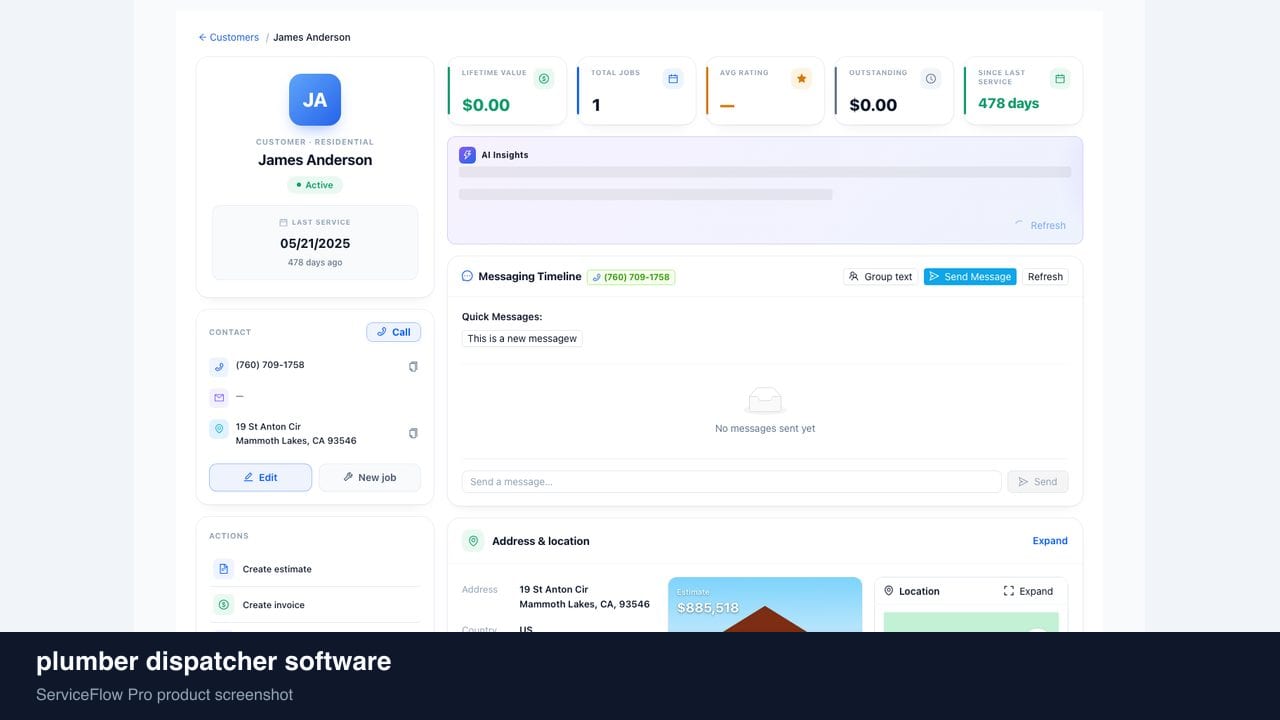Click the email envelope icon in Contact

coord(219,398)
